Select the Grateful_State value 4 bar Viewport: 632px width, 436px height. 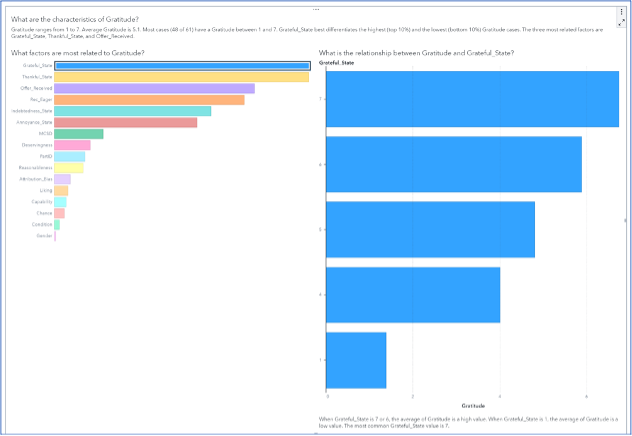click(413, 295)
